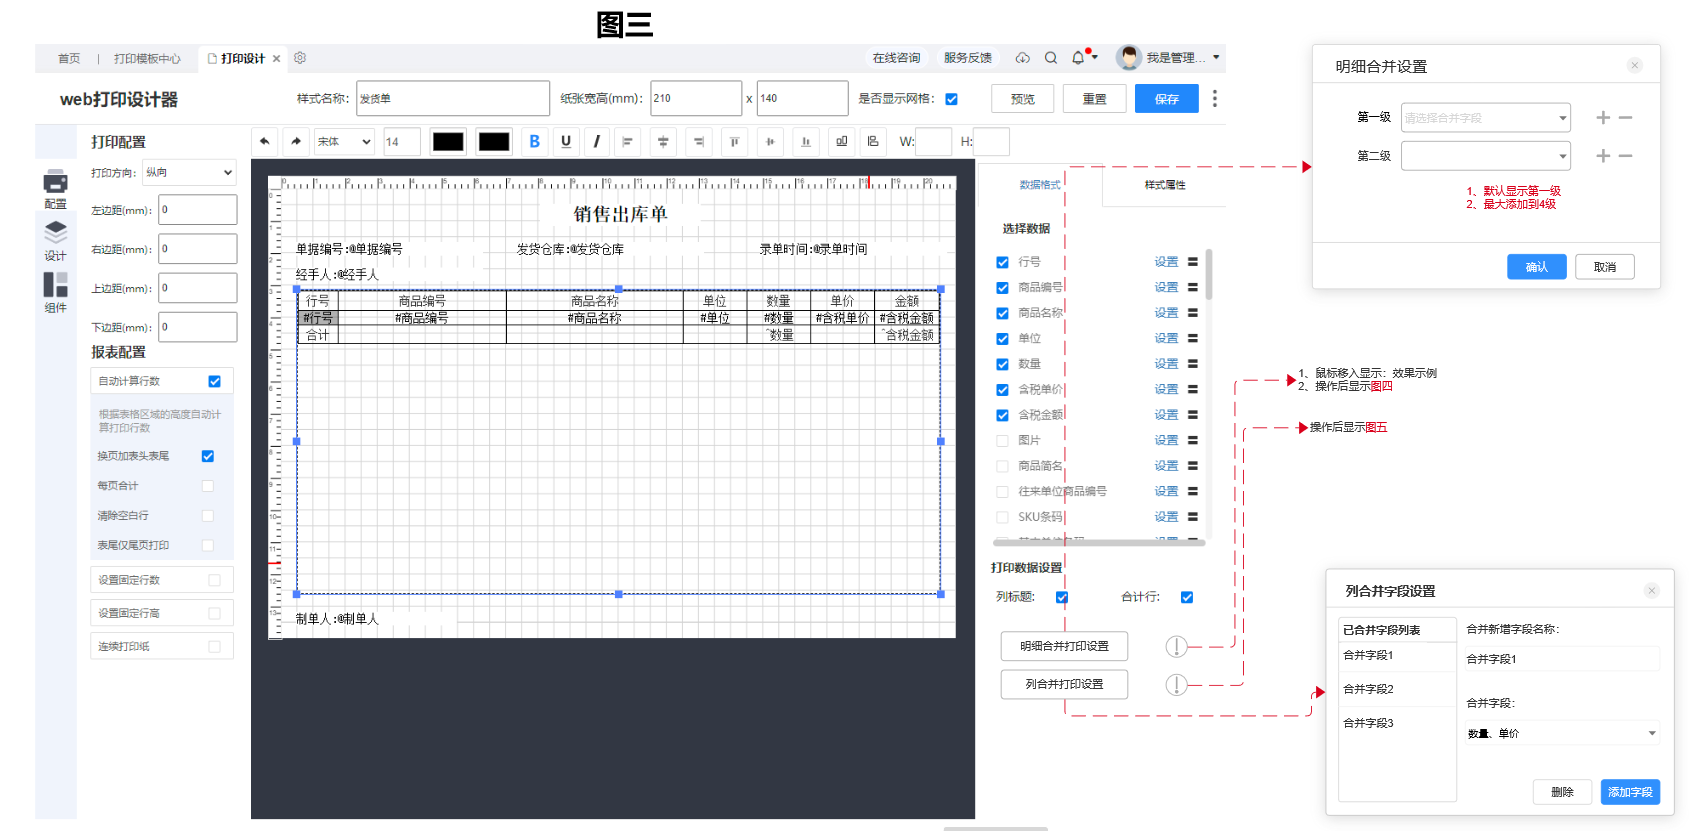Toggle 换页加表头表尾 checkbox
Image resolution: width=1689 pixels, height=831 pixels.
[x=208, y=456]
